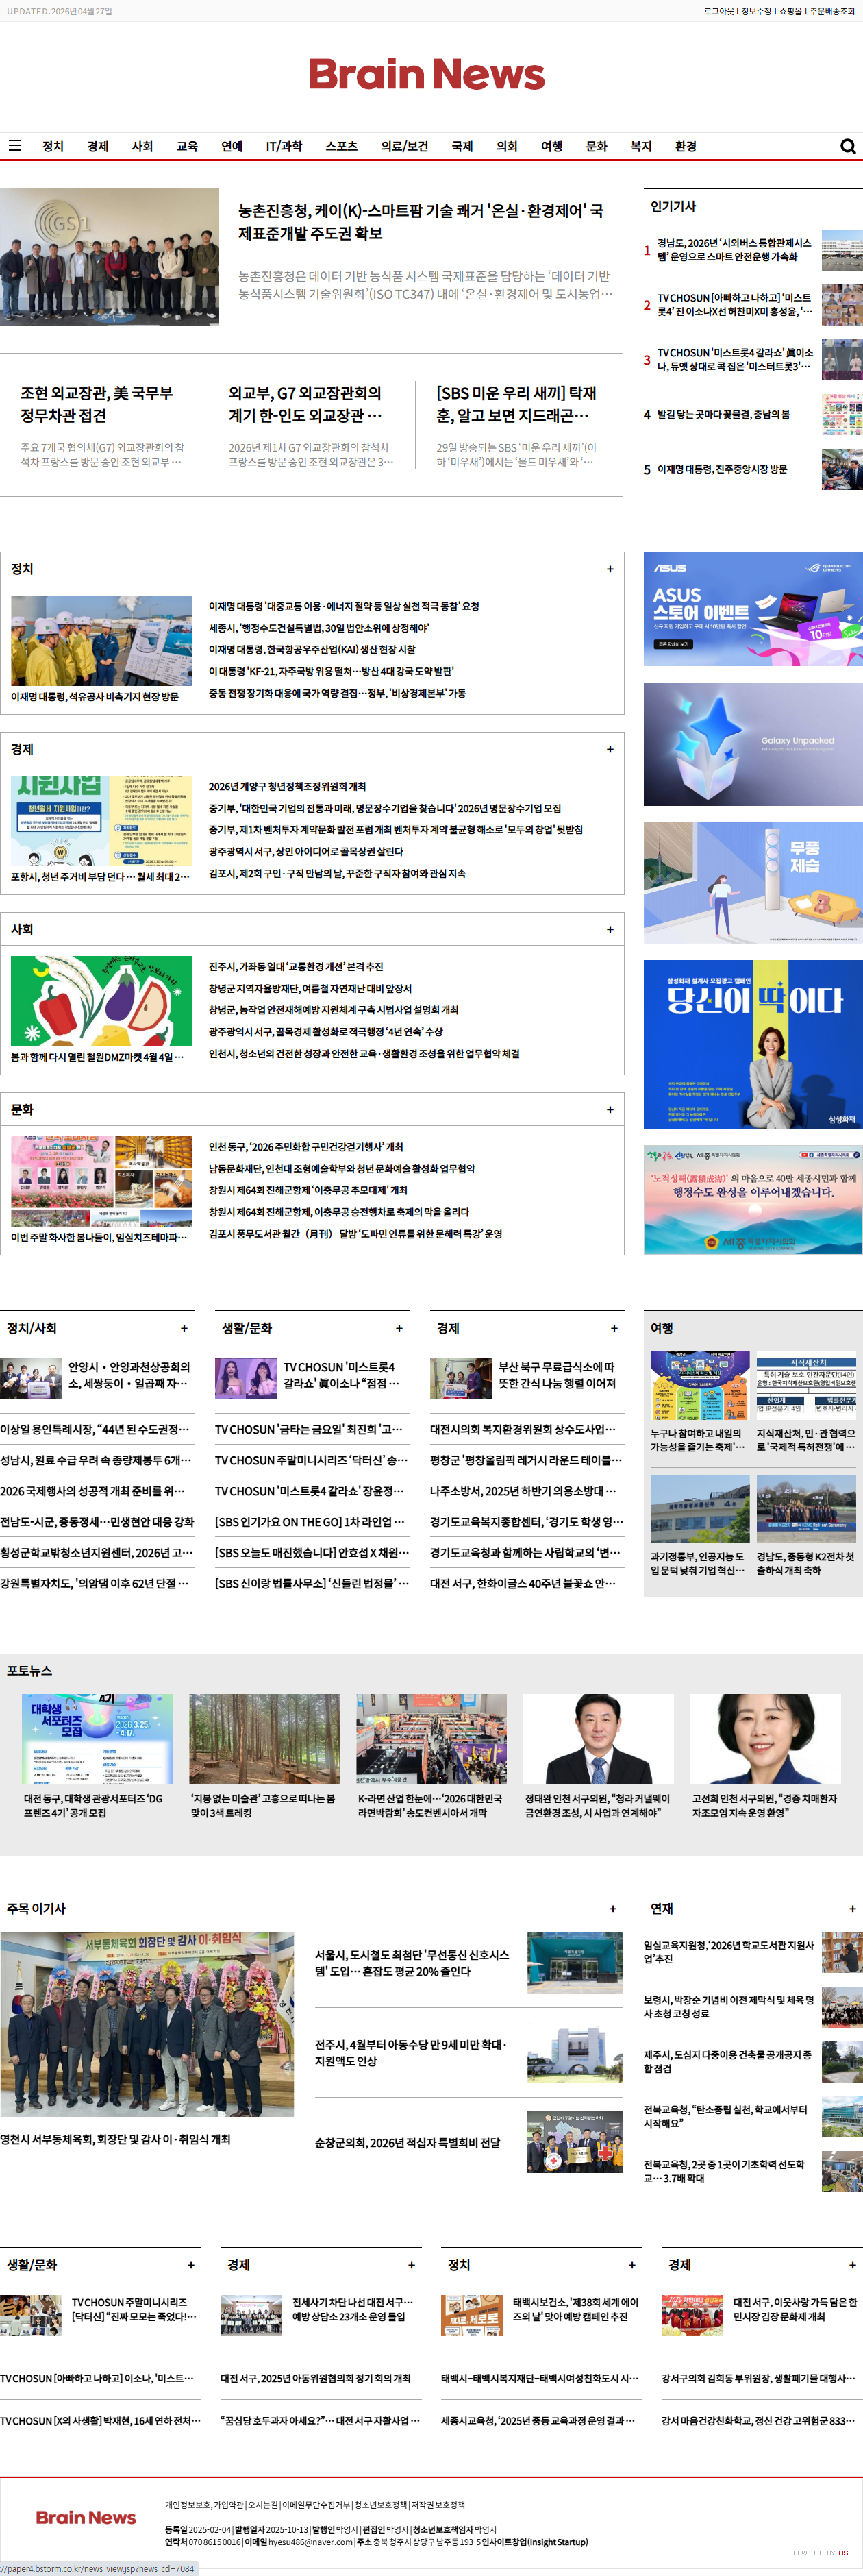This screenshot has height=2576, width=863.
Task: Expand the 경제 section above the 청년정책 headline
Action: click(610, 749)
